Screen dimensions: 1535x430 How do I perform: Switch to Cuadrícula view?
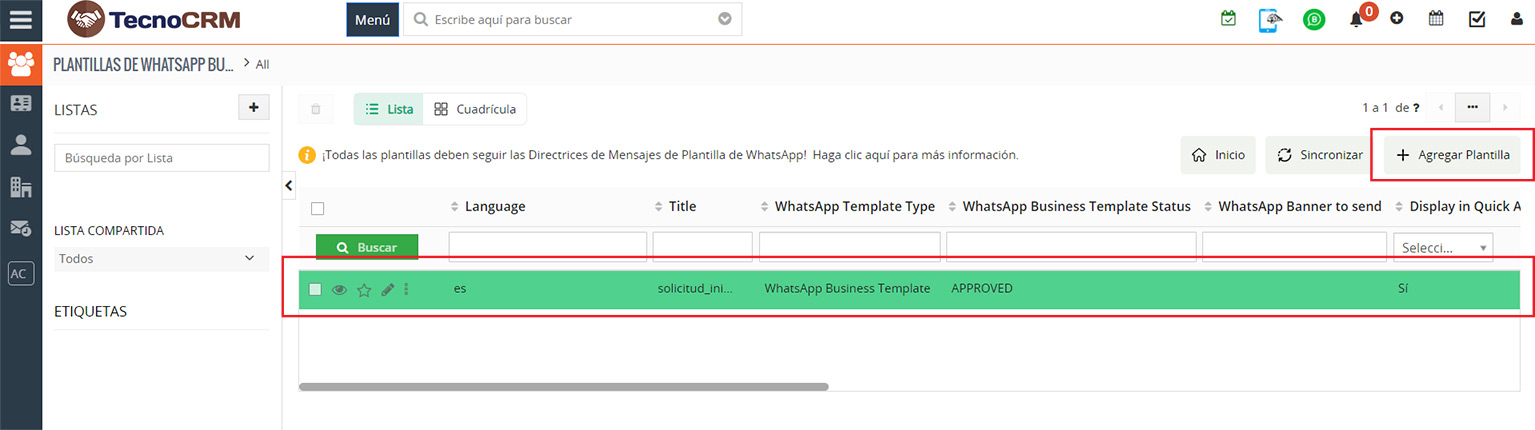coord(475,109)
